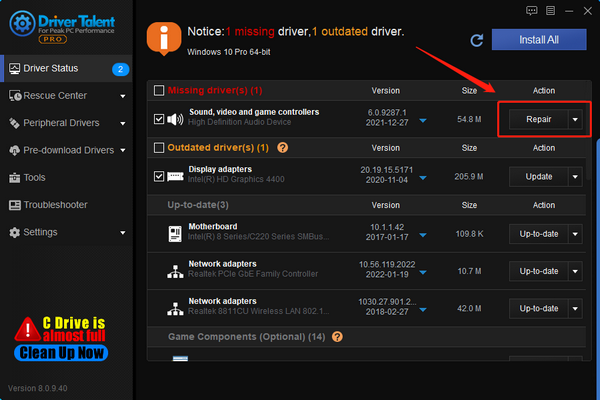Viewport: 600px width, 400px height.
Task: Open Tools from the sidebar
Action: [x=66, y=178]
